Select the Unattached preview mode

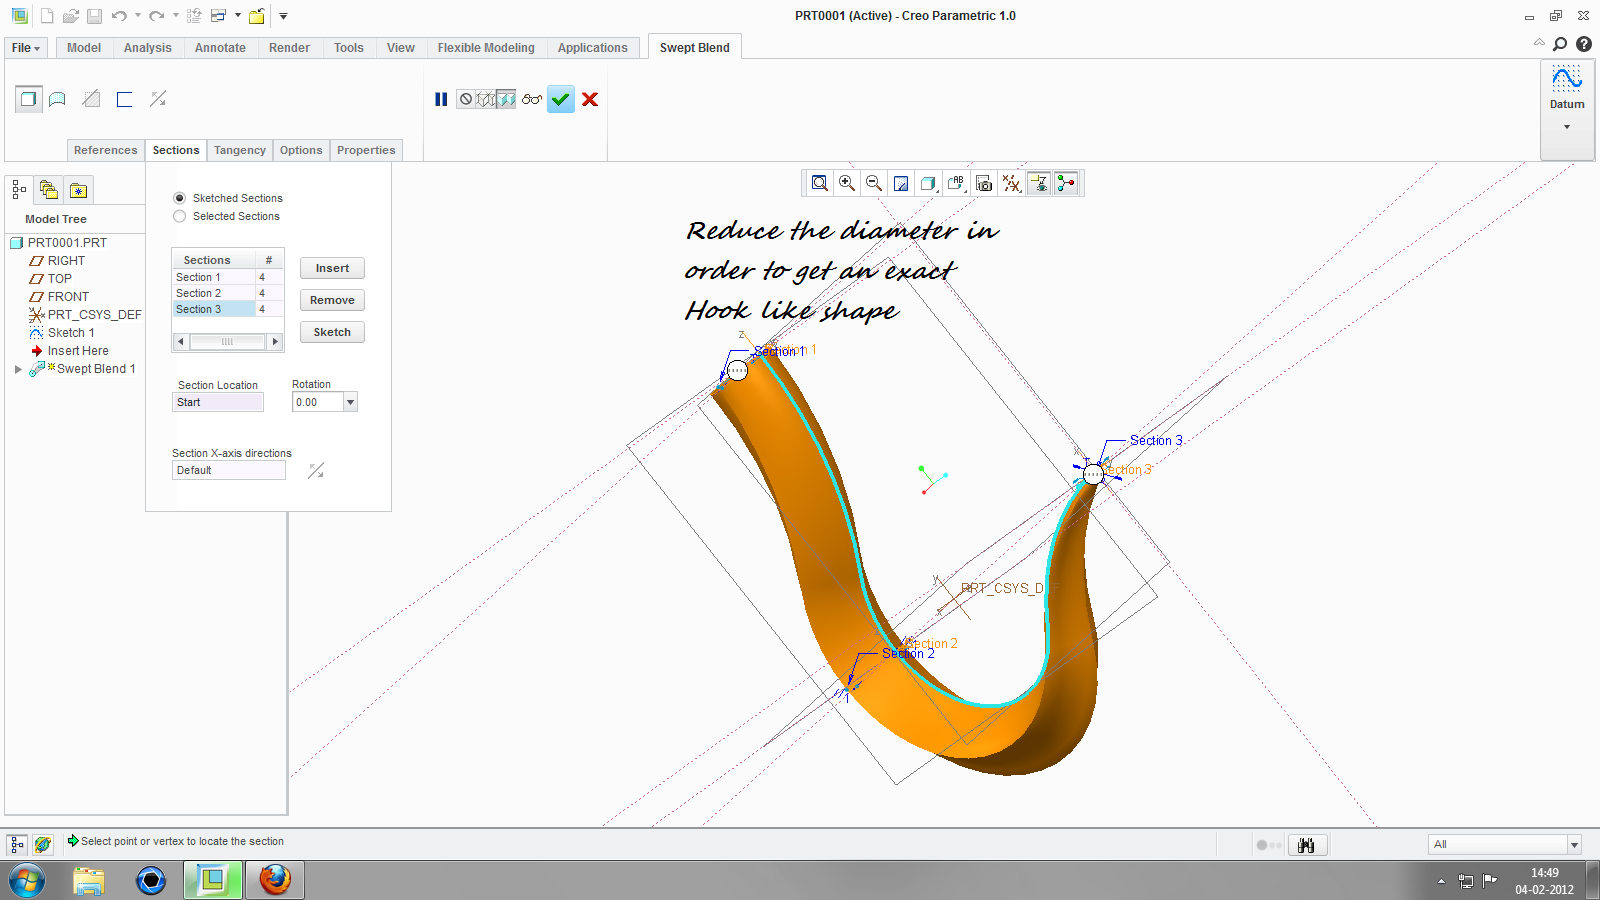[486, 99]
